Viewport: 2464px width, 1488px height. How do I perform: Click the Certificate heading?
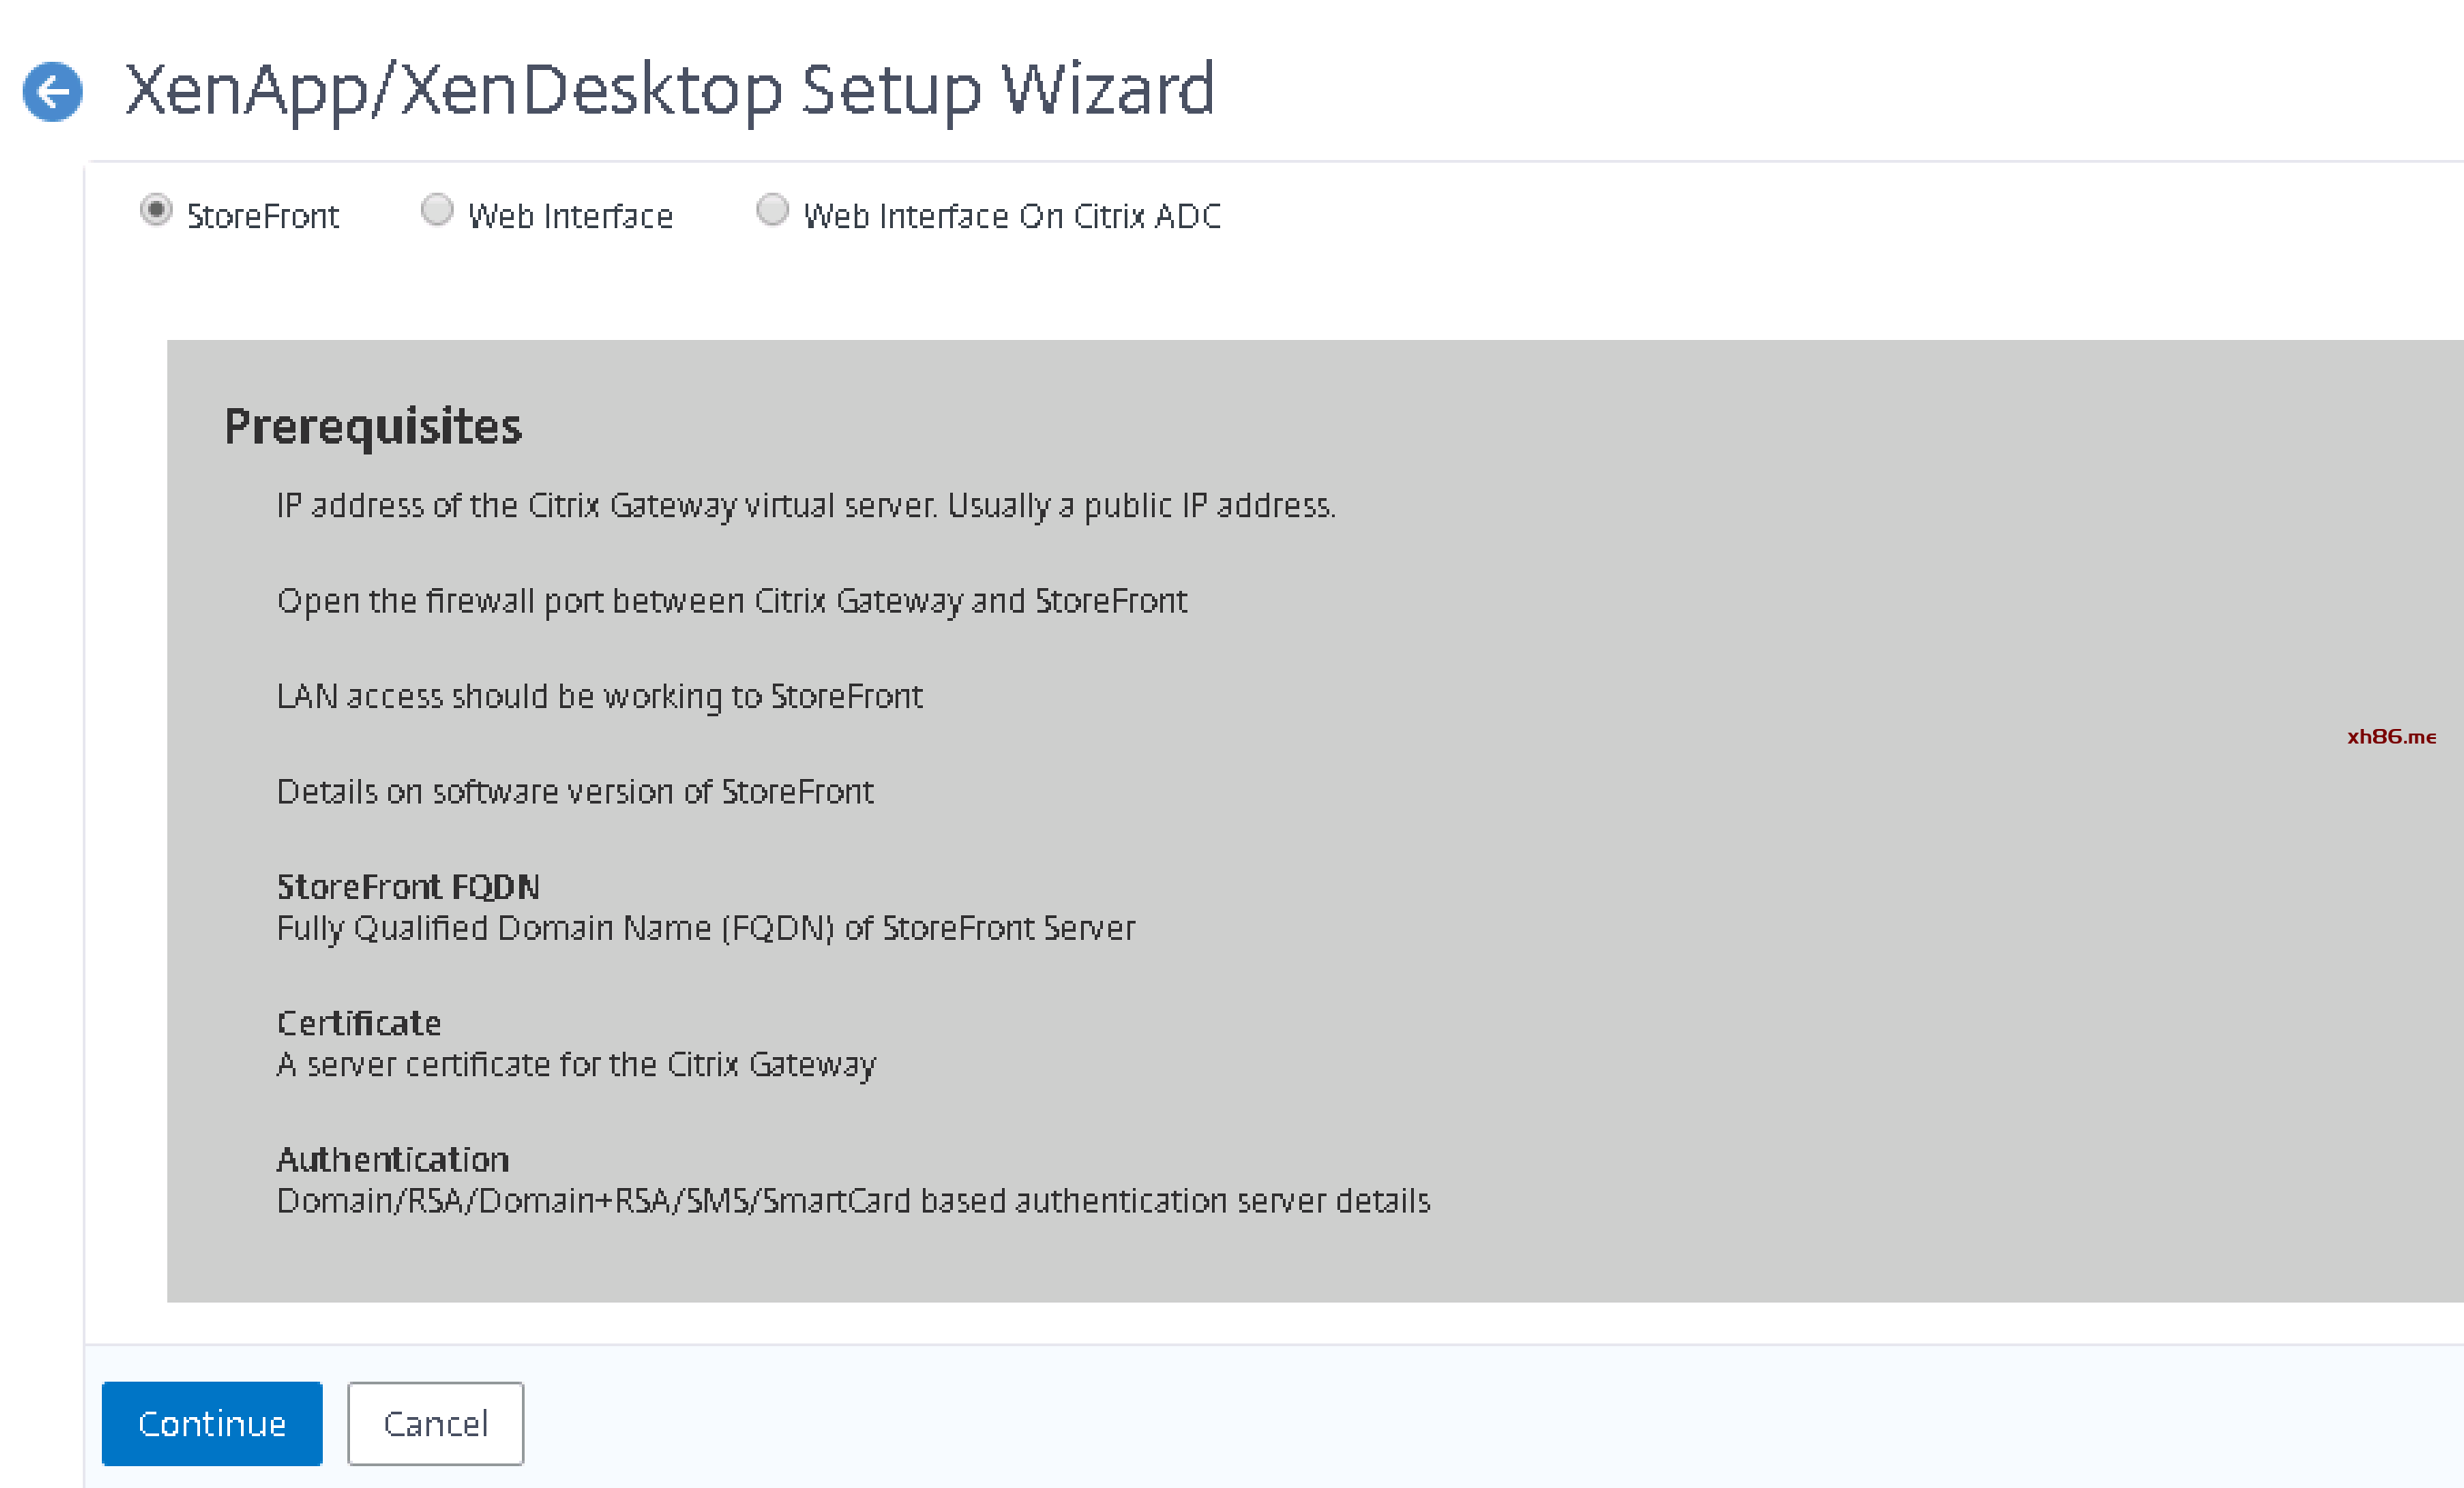359,1023
